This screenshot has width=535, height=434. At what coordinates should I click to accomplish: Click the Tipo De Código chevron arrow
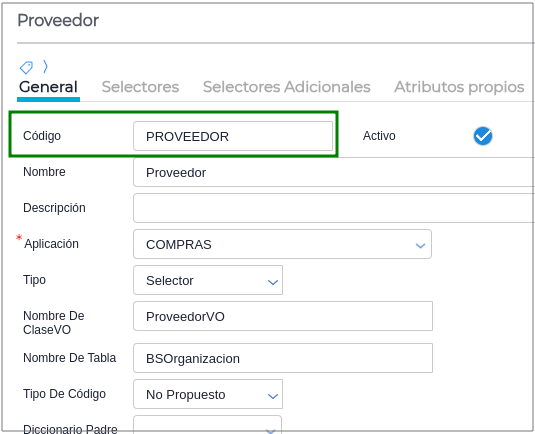[x=273, y=396]
